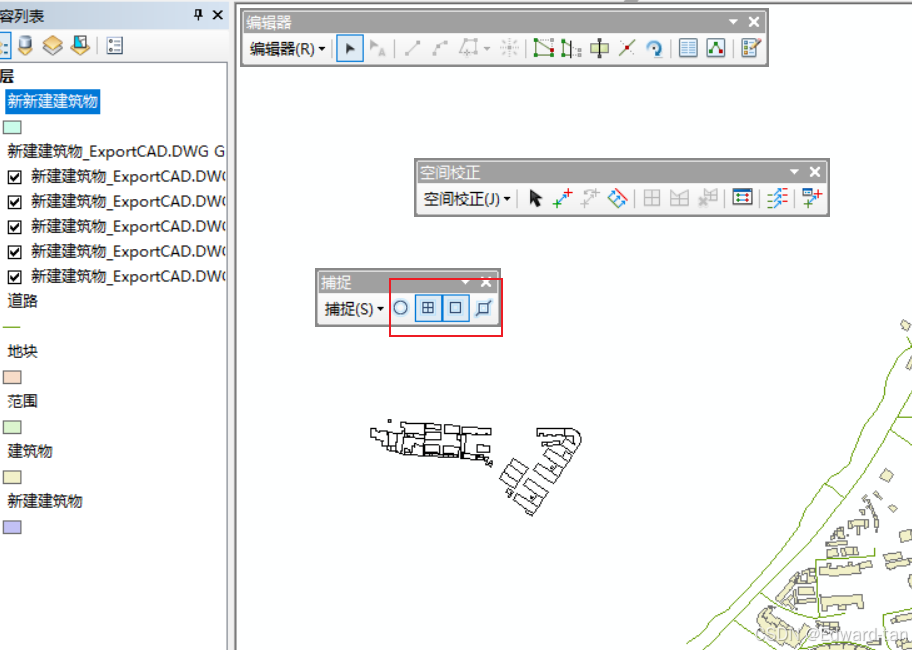Uncheck the last 新建建筑物_ExportCAD.DWG sublayer checkbox
The image size is (912, 650).
click(15, 277)
